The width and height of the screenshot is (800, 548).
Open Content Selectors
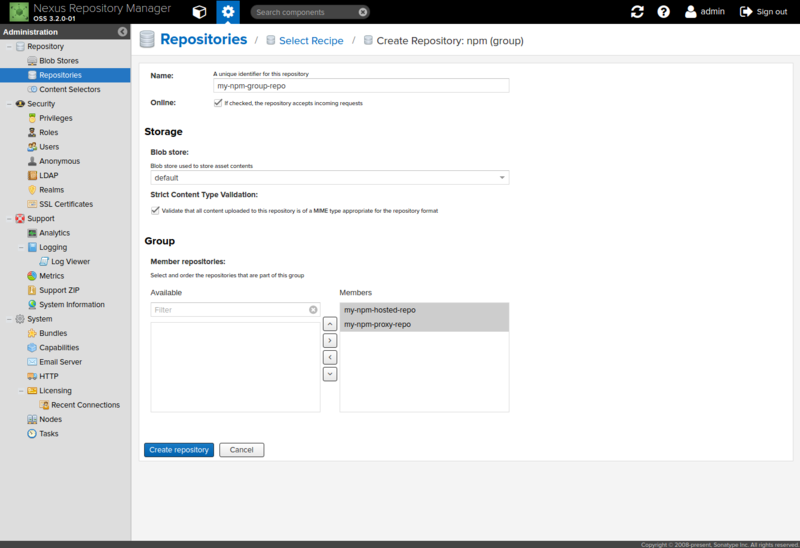pyautogui.click(x=69, y=89)
